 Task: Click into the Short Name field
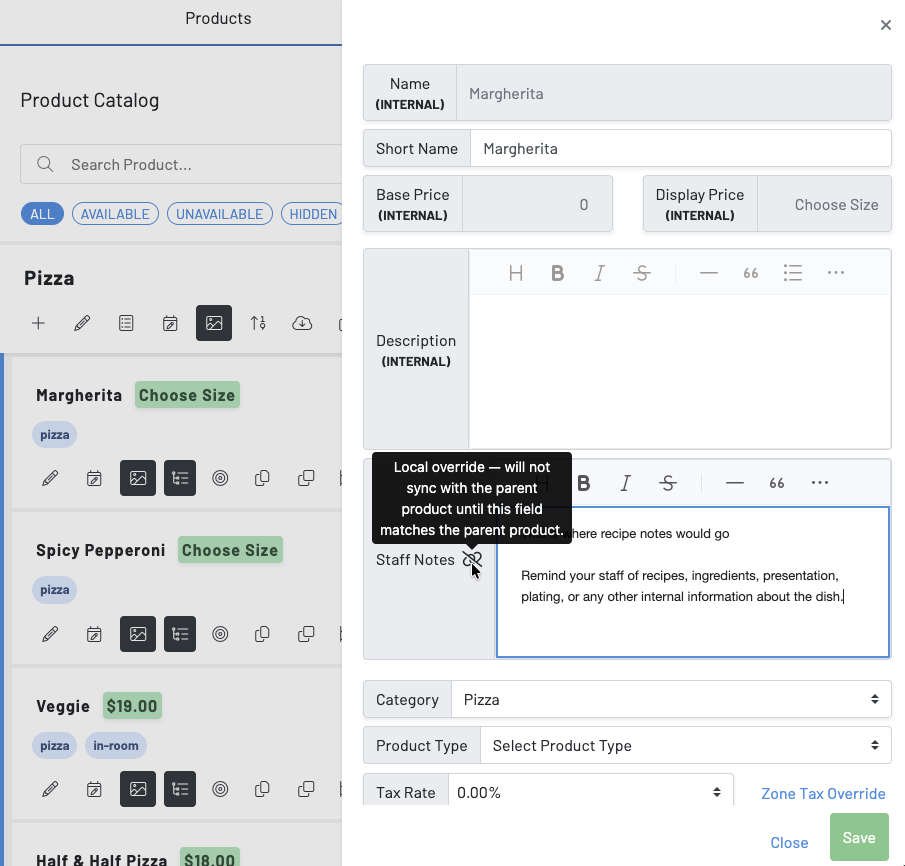680,148
